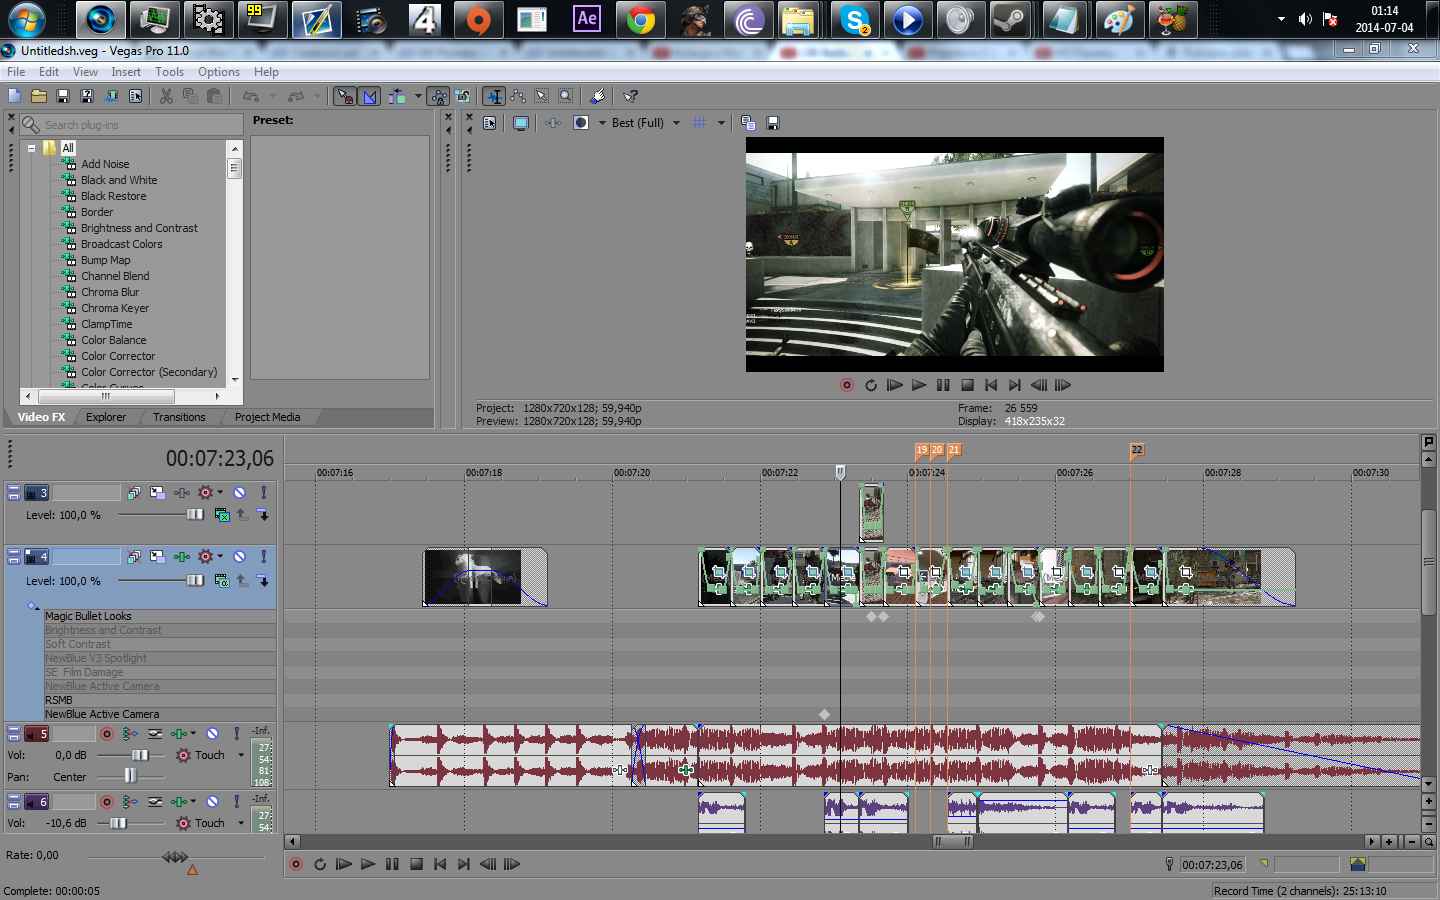Stop playback using the timeline transport bar
The height and width of the screenshot is (900, 1440).
416,864
